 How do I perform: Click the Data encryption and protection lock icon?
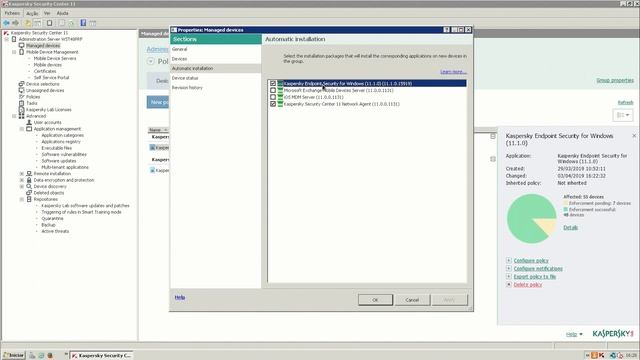point(29,180)
